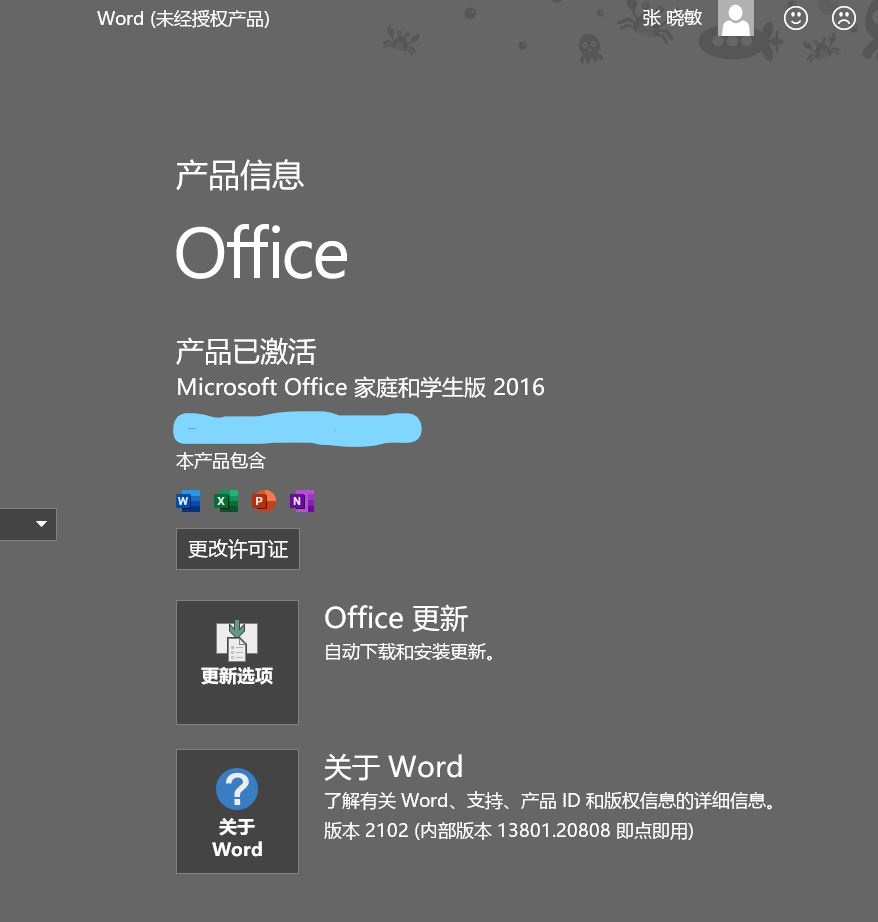
Task: Click the OneNote app icon under 本产品包含
Action: pyautogui.click(x=302, y=501)
